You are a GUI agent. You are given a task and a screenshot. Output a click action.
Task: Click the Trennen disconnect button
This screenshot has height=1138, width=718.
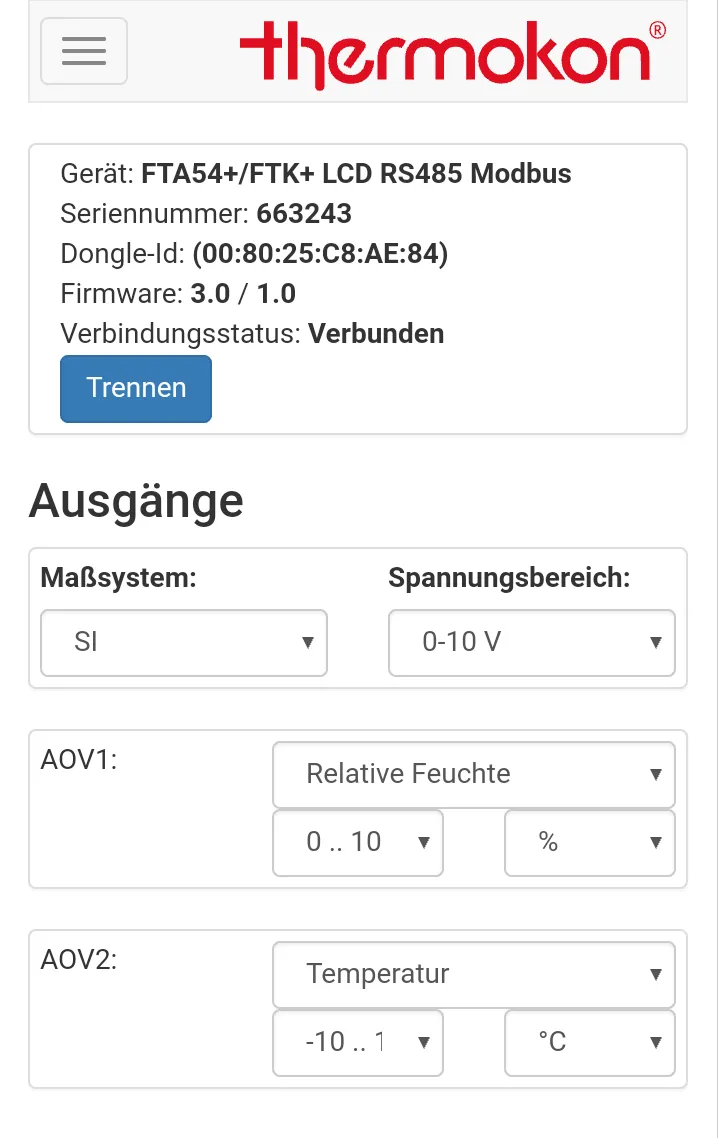136,388
